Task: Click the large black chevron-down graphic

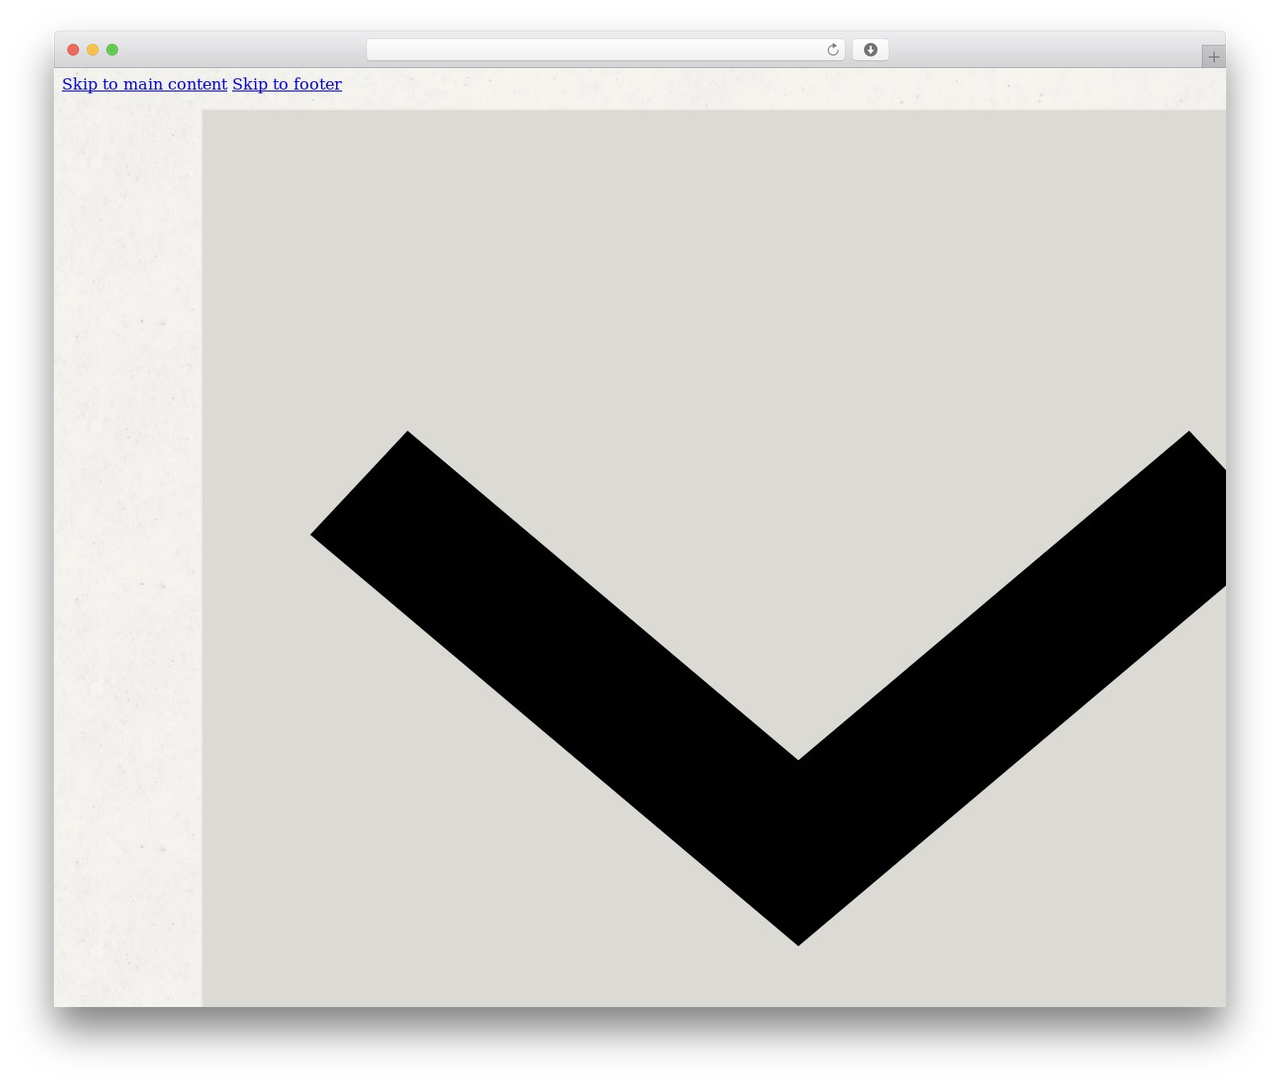Action: pyautogui.click(x=768, y=688)
